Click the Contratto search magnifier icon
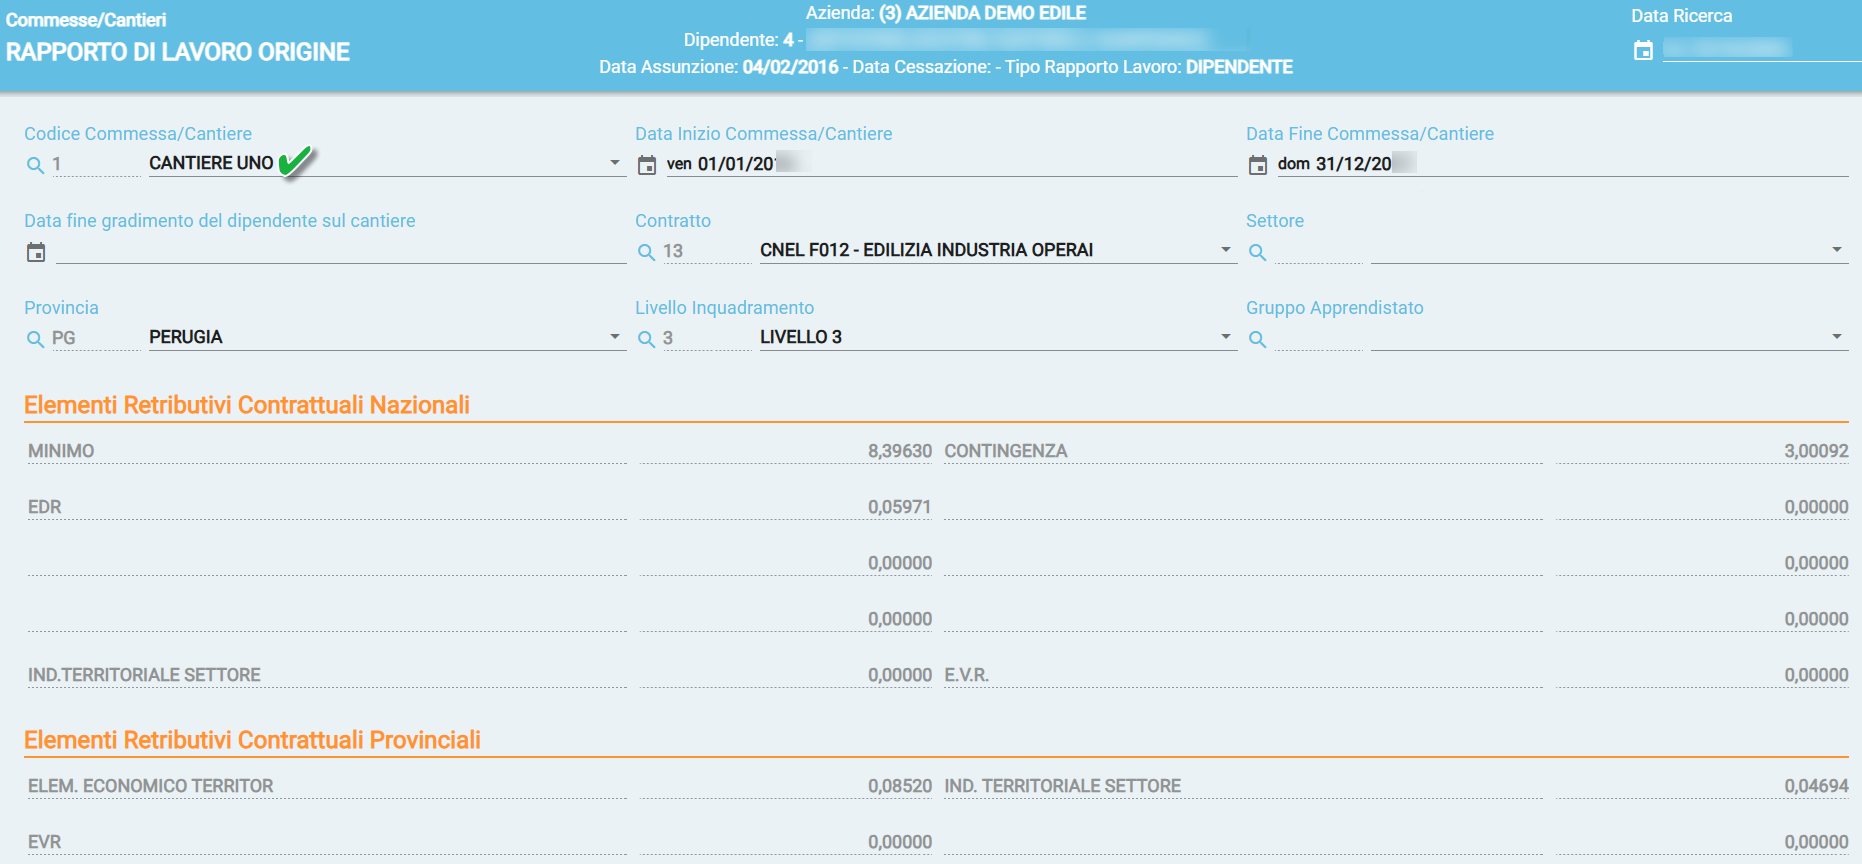The image size is (1862, 864). click(x=646, y=252)
